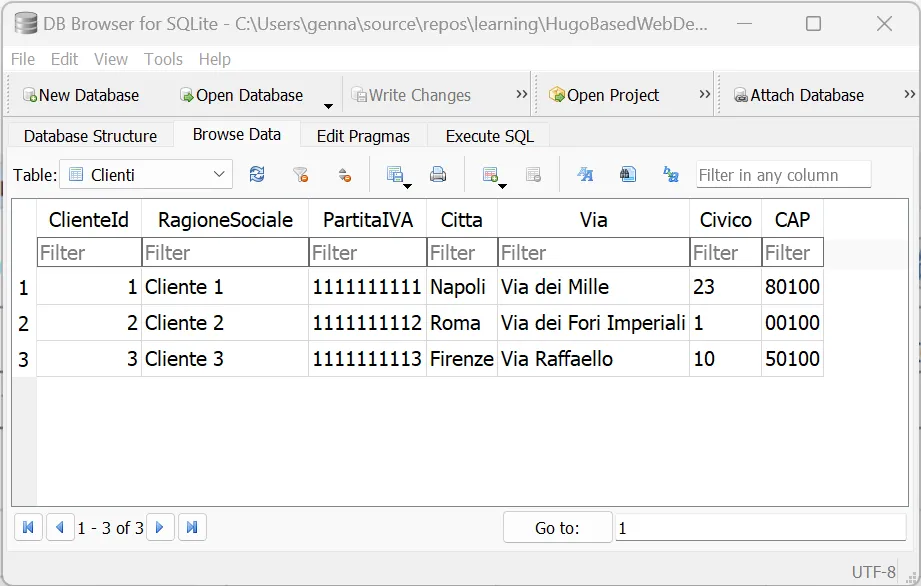921x586 pixels.
Task: Click the Via filter box
Action: coord(593,252)
